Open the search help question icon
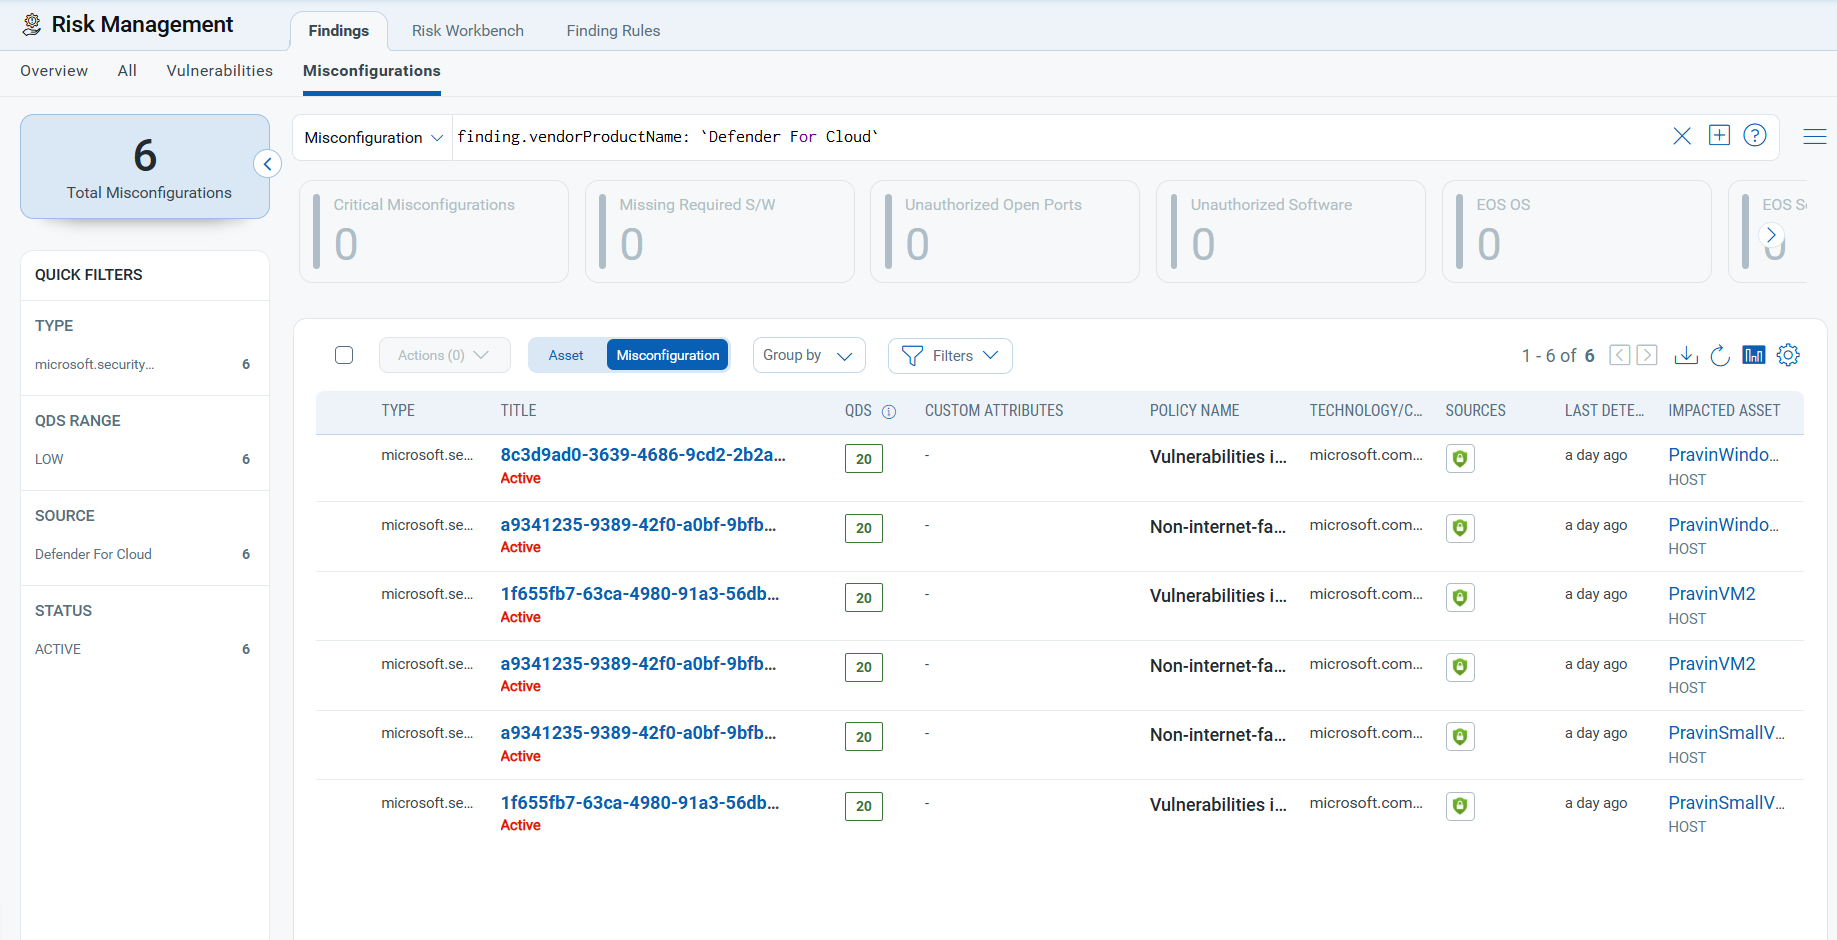Viewport: 1837px width, 940px height. [x=1755, y=135]
